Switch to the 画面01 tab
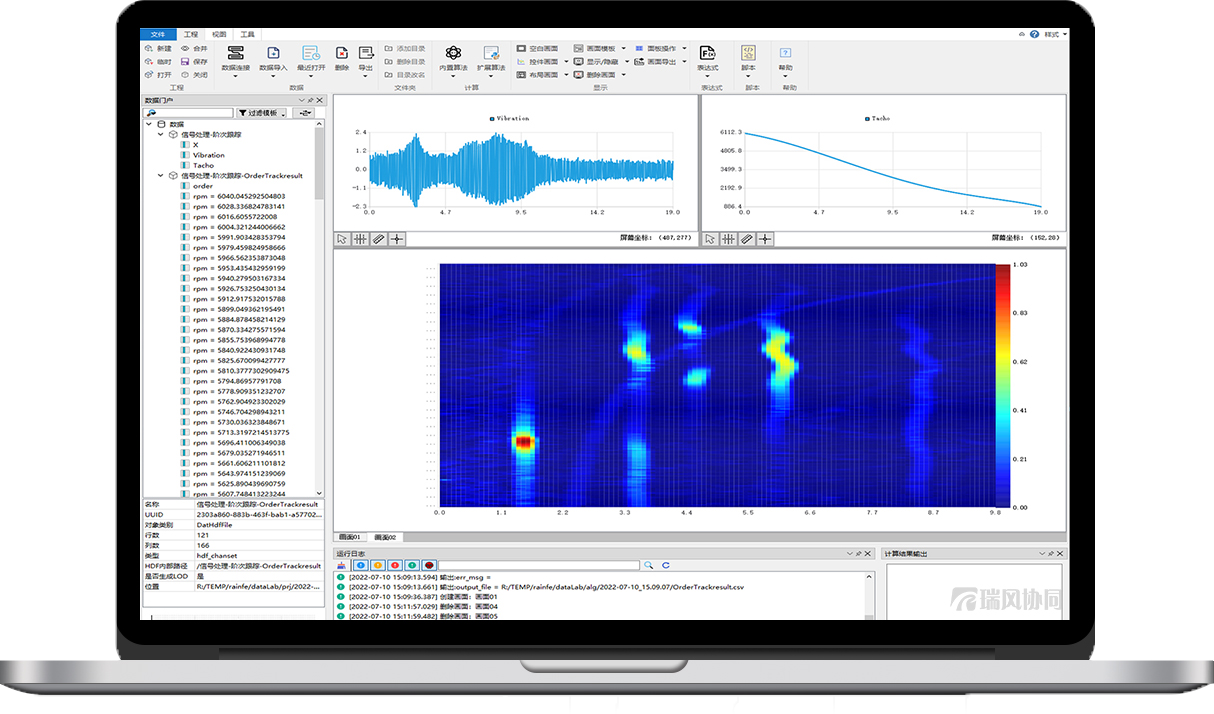This screenshot has height=714, width=1214. click(349, 538)
